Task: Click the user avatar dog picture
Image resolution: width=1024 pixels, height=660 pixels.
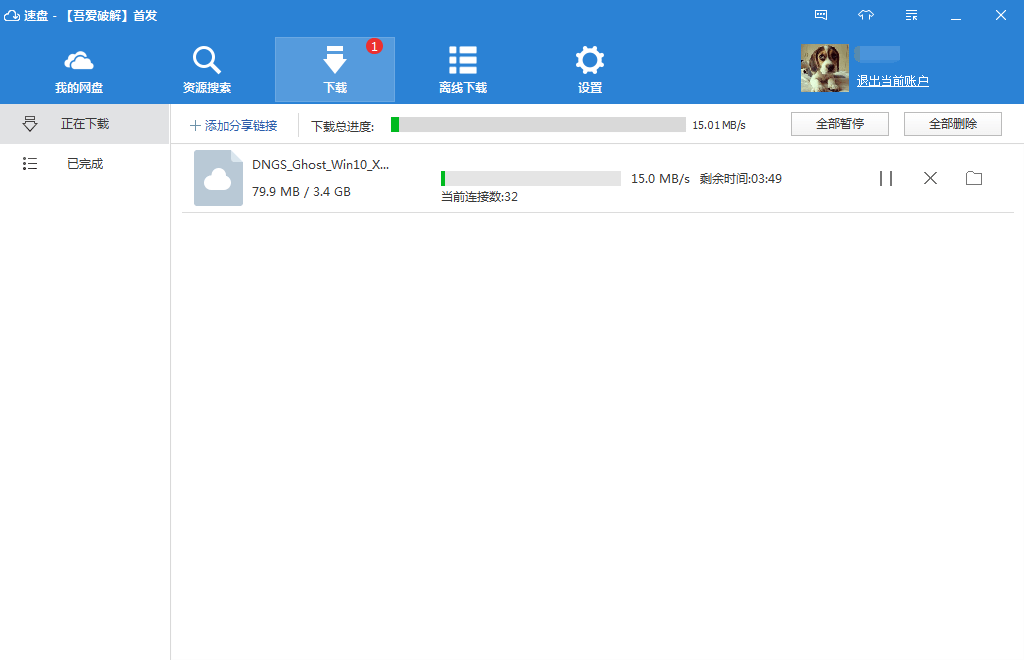Action: pos(825,68)
